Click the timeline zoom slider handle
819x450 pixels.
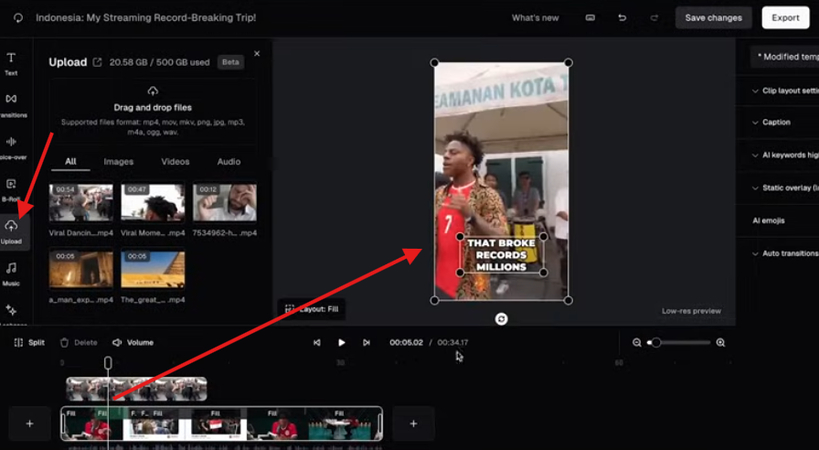656,342
